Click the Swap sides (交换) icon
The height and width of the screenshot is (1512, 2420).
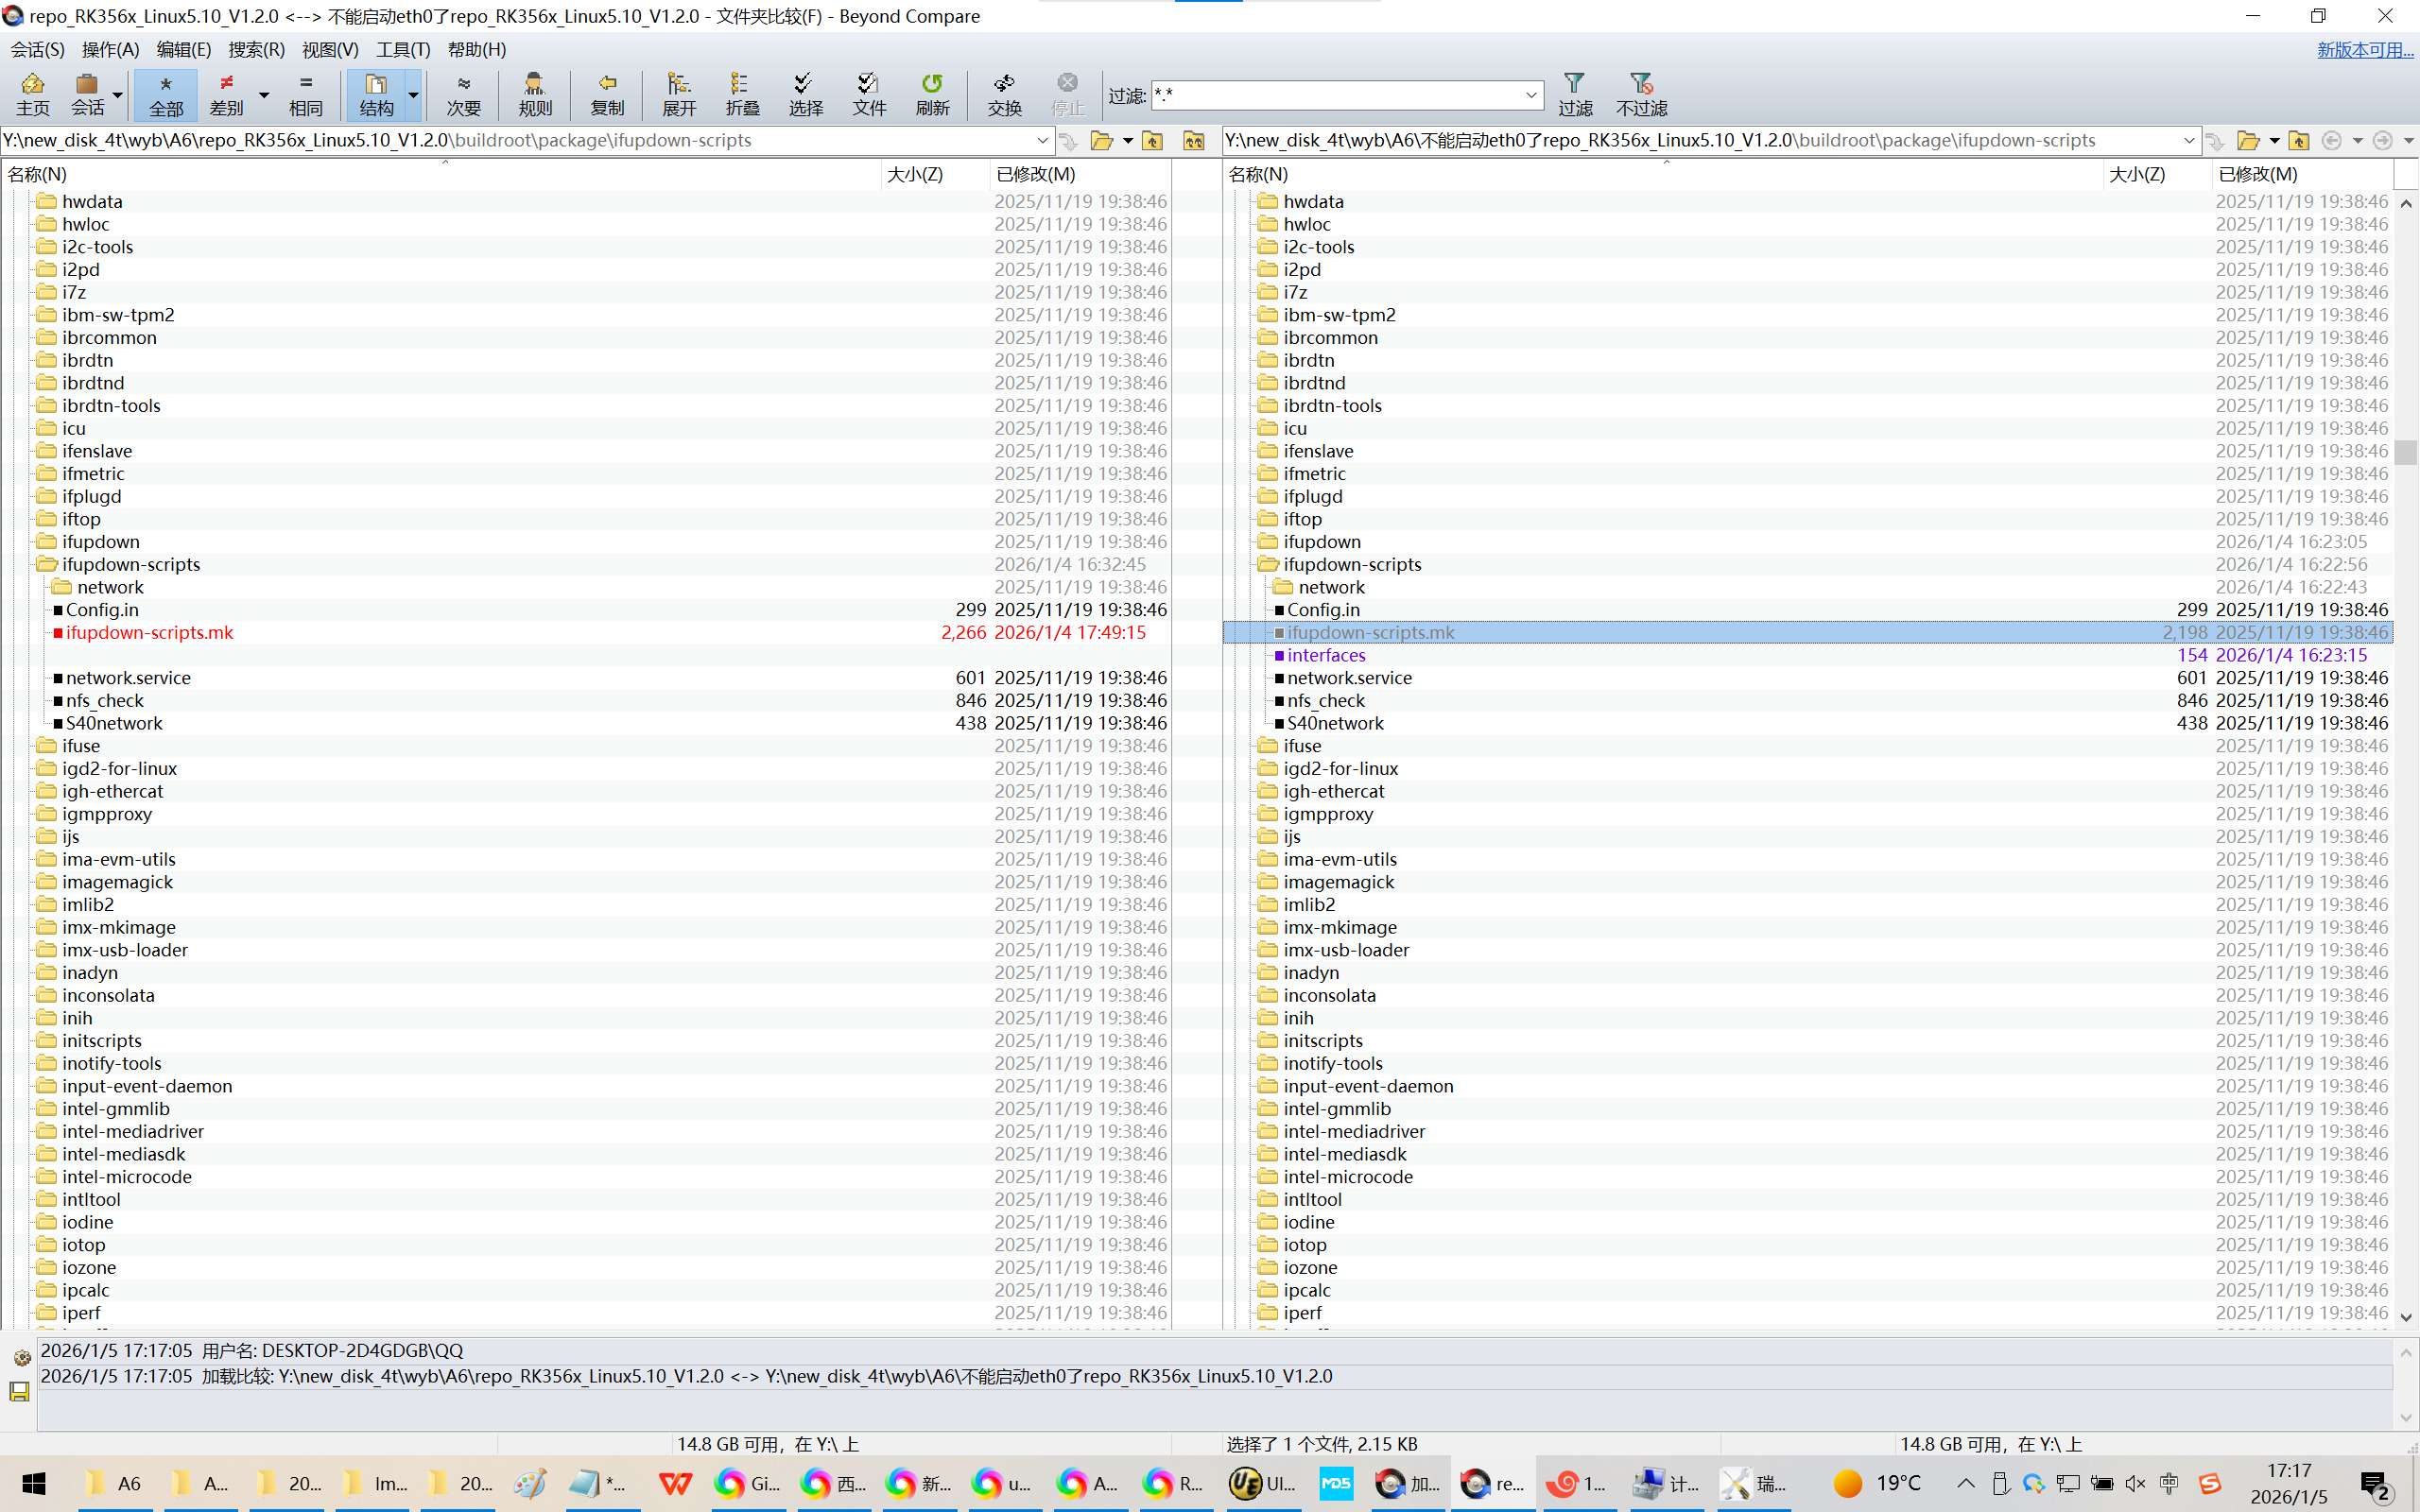coord(1003,94)
